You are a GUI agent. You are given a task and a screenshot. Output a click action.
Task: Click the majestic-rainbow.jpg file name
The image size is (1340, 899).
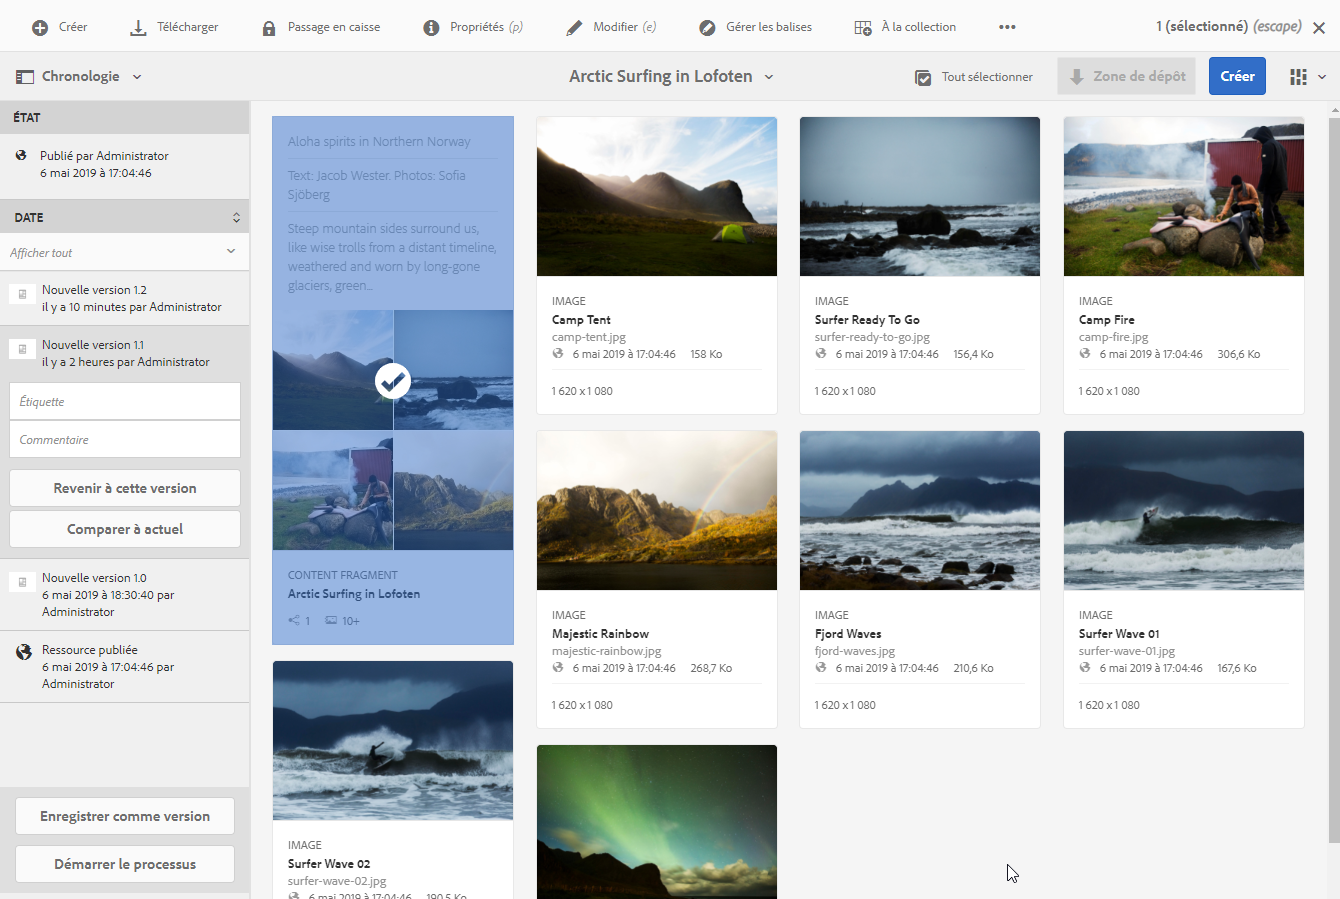607,651
